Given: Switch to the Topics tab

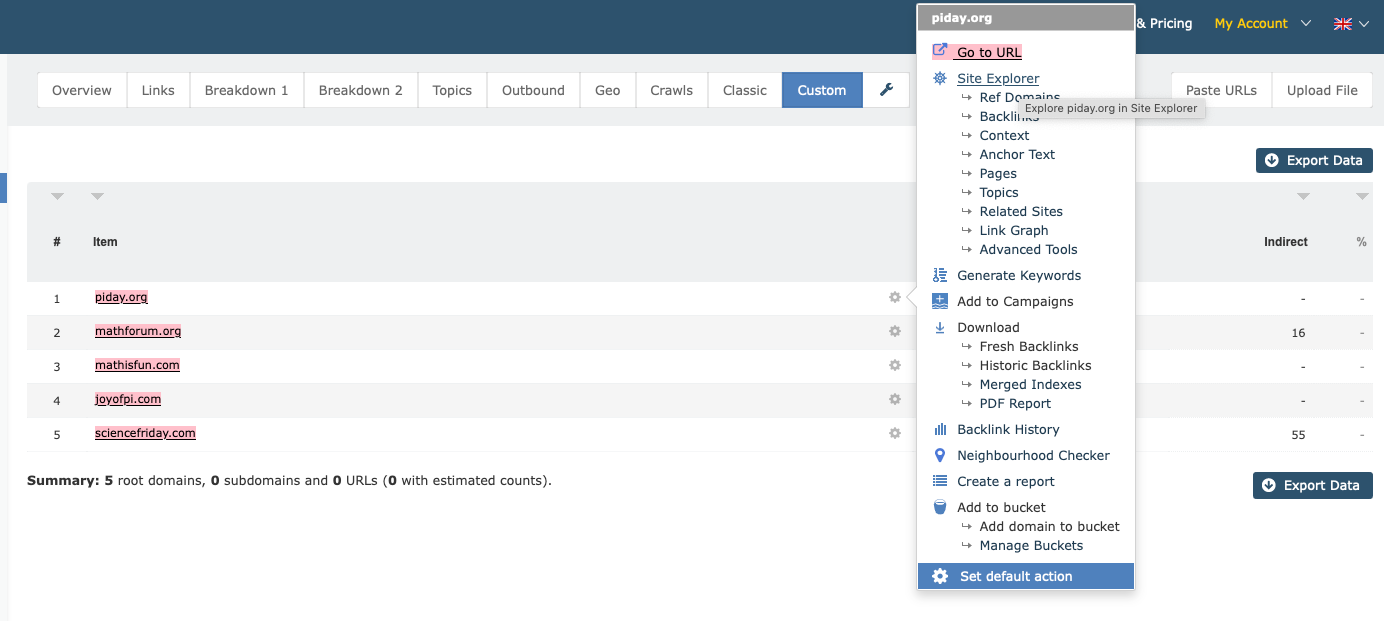Looking at the screenshot, I should pyautogui.click(x=451, y=89).
